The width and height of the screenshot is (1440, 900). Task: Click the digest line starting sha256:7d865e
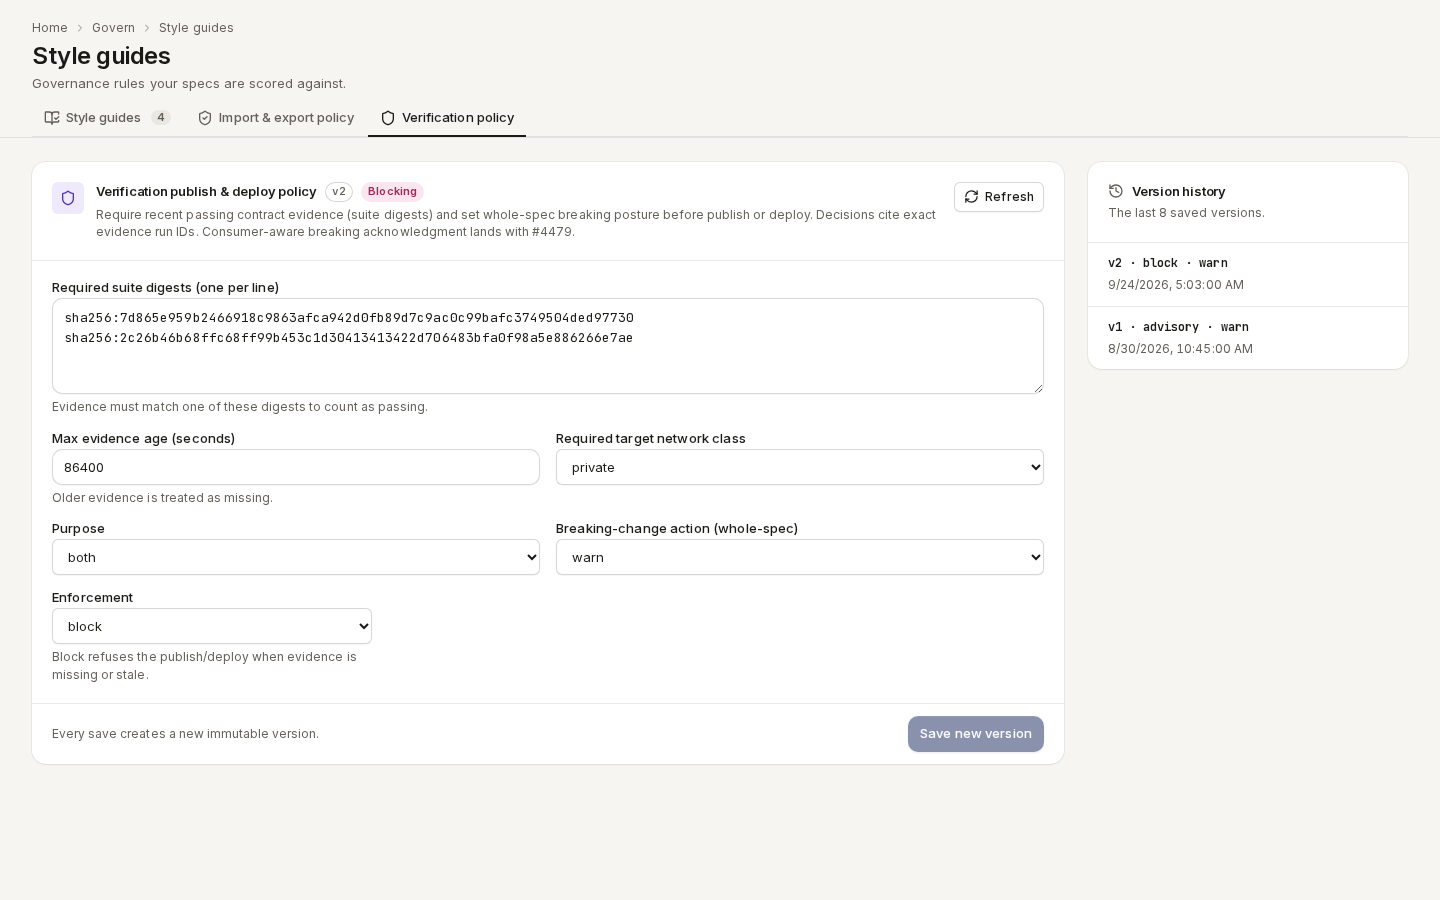(349, 318)
